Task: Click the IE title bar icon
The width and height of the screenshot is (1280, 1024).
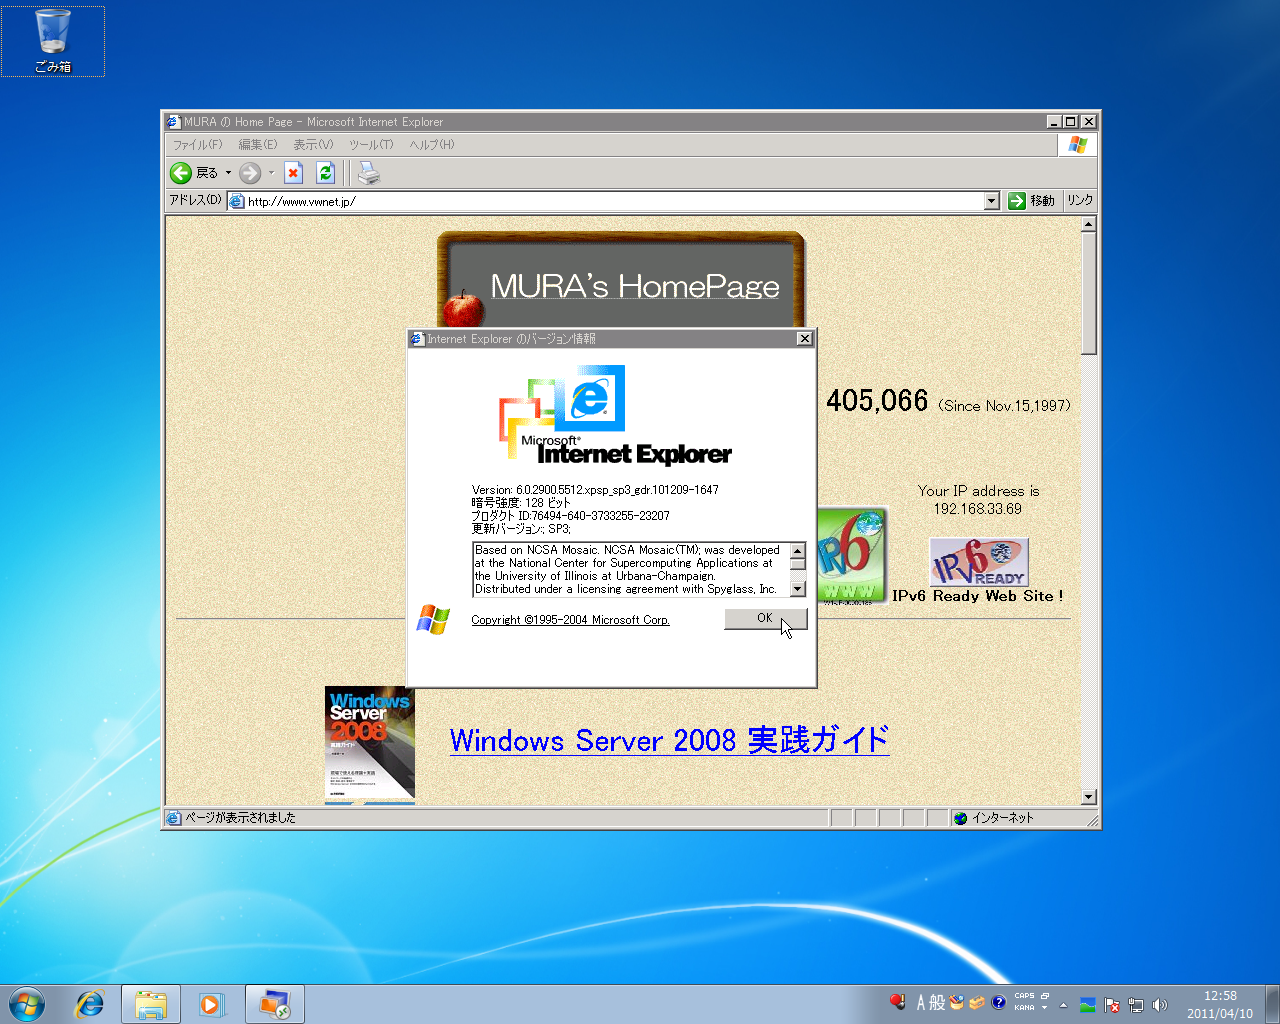Action: coord(173,122)
